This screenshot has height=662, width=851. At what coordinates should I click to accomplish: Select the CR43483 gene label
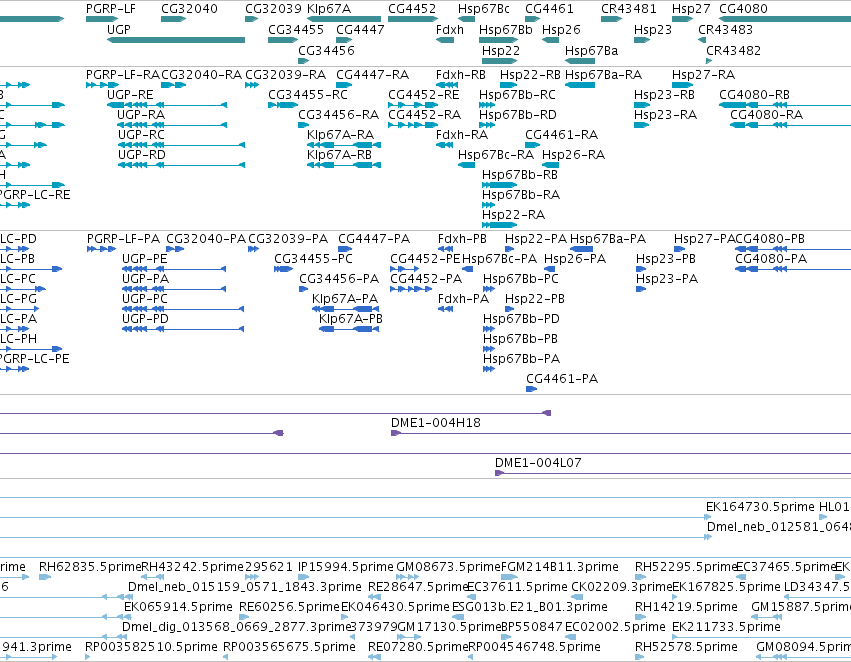(725, 29)
